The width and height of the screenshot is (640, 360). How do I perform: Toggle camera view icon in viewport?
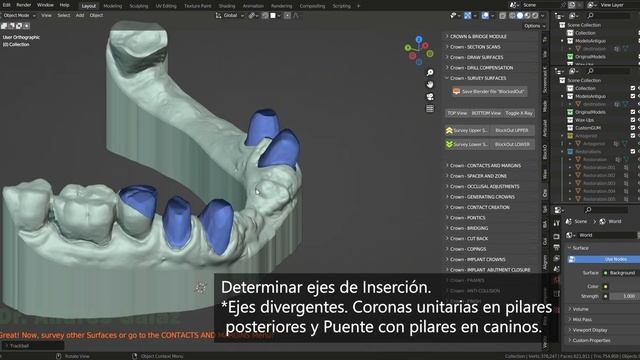tap(430, 97)
